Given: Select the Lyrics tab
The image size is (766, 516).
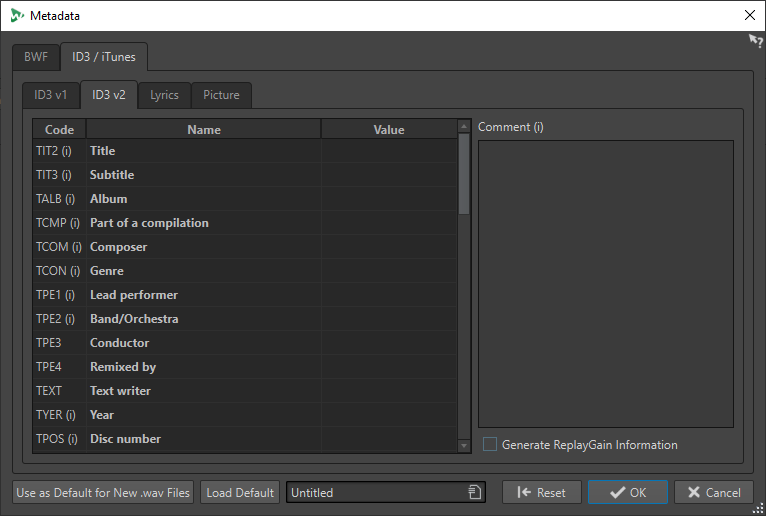Looking at the screenshot, I should [x=164, y=95].
